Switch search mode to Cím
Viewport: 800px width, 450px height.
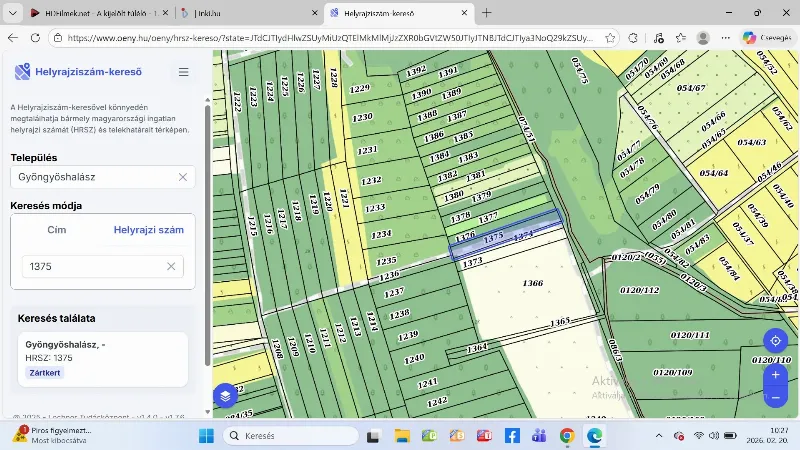57,230
